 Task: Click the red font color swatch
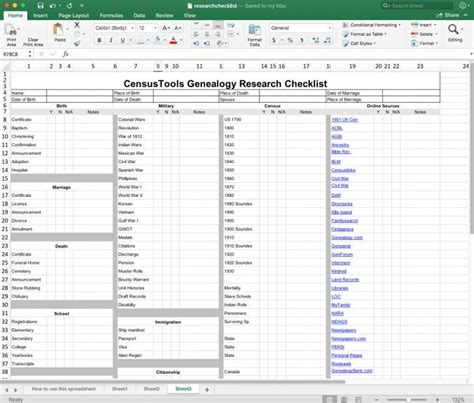tap(173, 41)
